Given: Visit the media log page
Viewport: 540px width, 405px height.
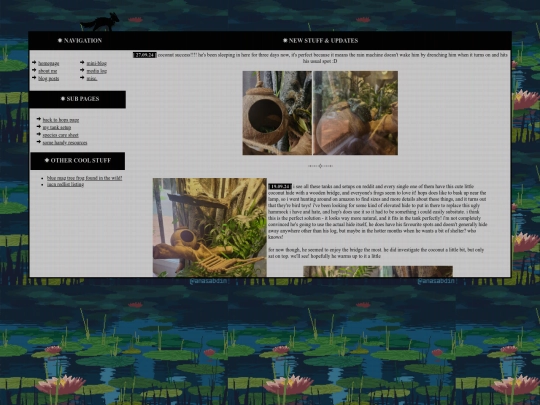Looking at the screenshot, I should click(96, 71).
